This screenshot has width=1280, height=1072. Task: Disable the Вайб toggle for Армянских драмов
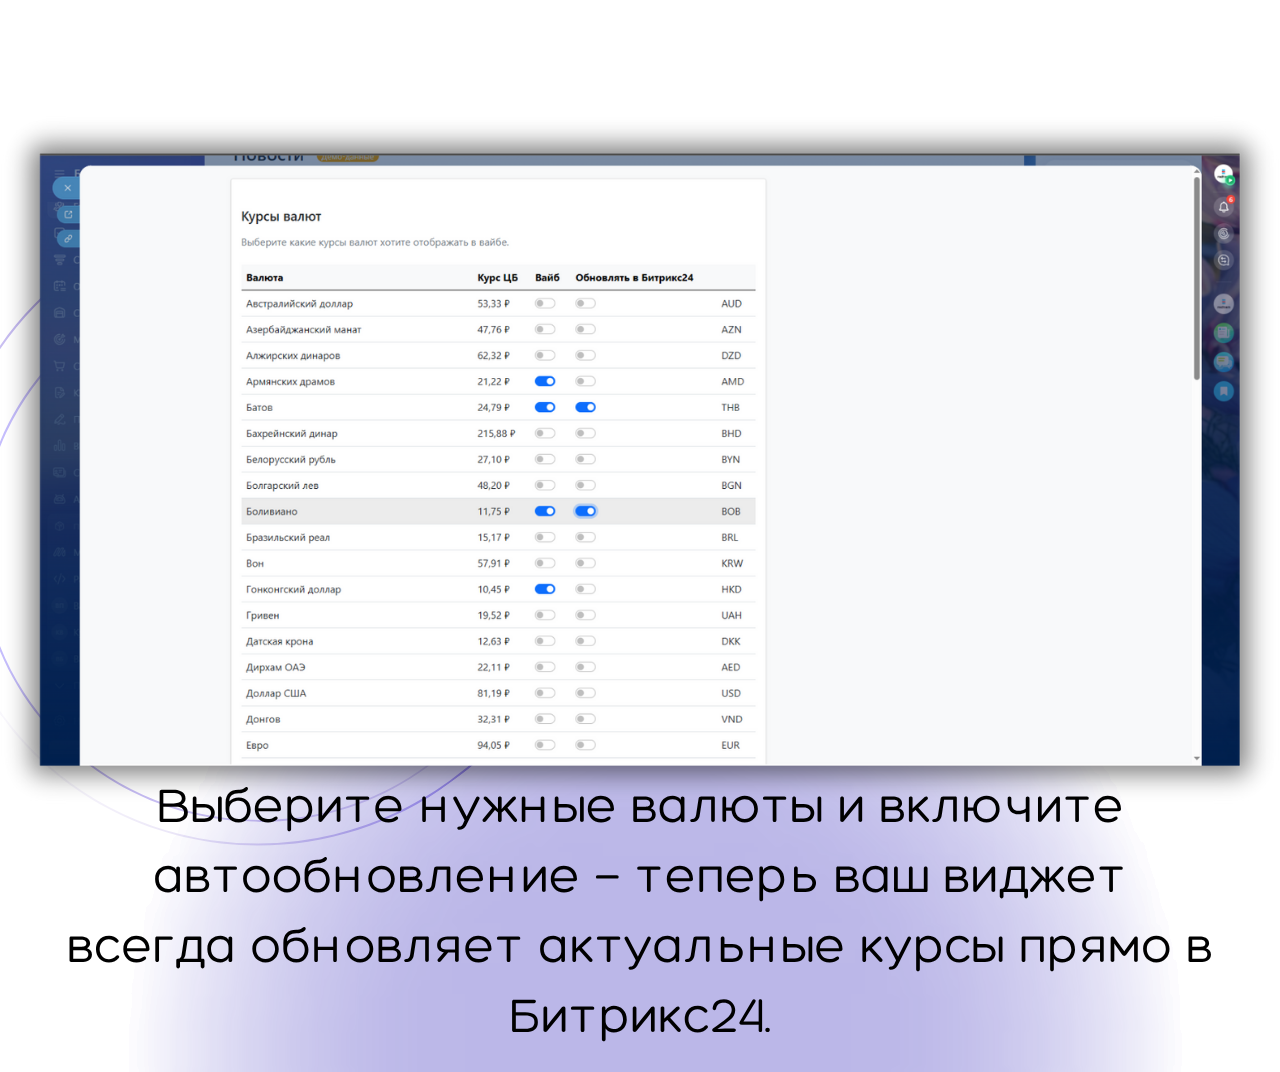[x=545, y=381]
